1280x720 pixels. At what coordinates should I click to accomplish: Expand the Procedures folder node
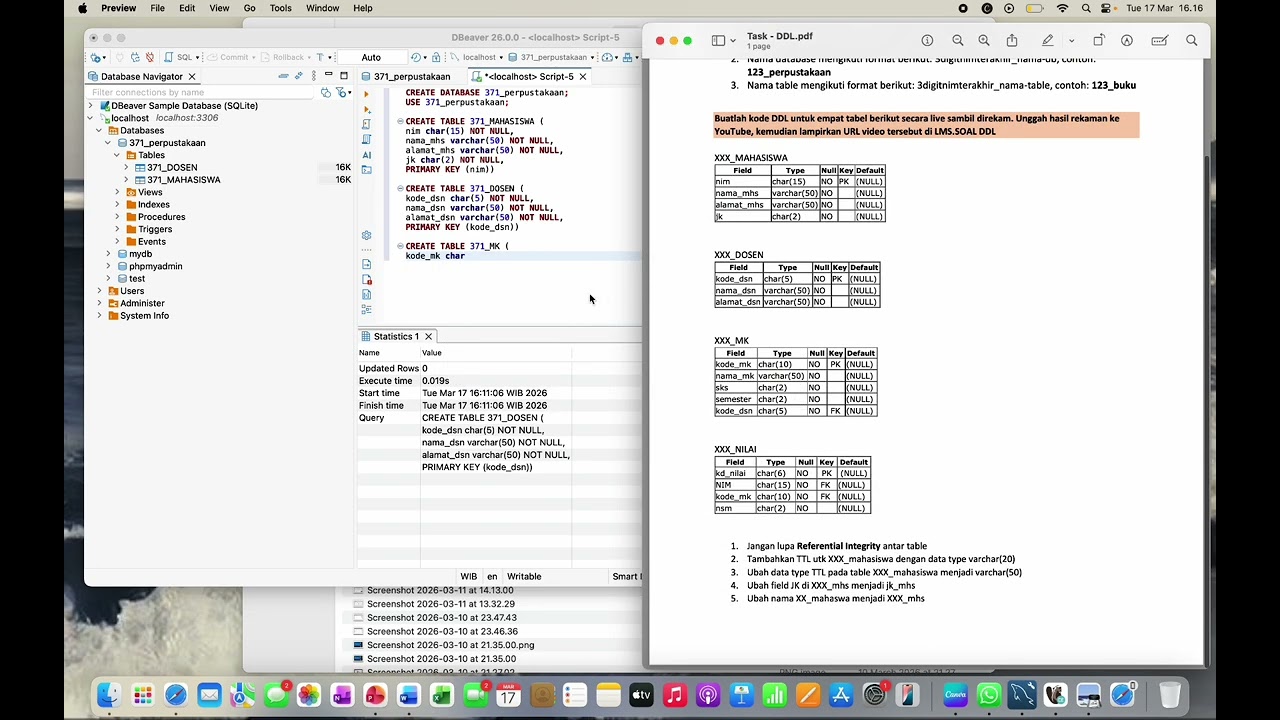click(117, 217)
